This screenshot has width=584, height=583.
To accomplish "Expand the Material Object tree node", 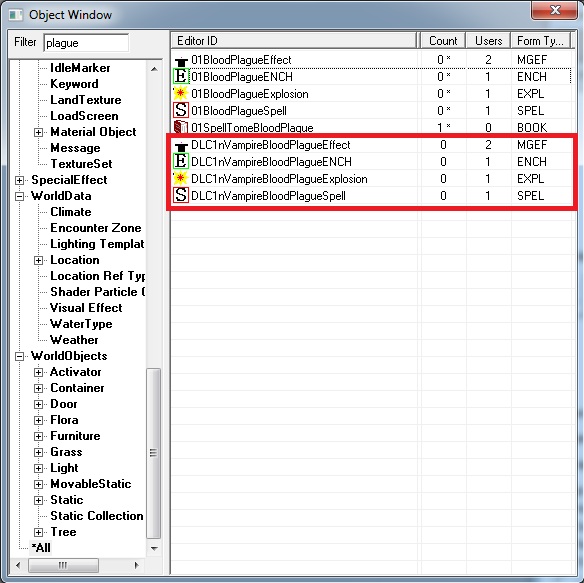I will point(38,132).
